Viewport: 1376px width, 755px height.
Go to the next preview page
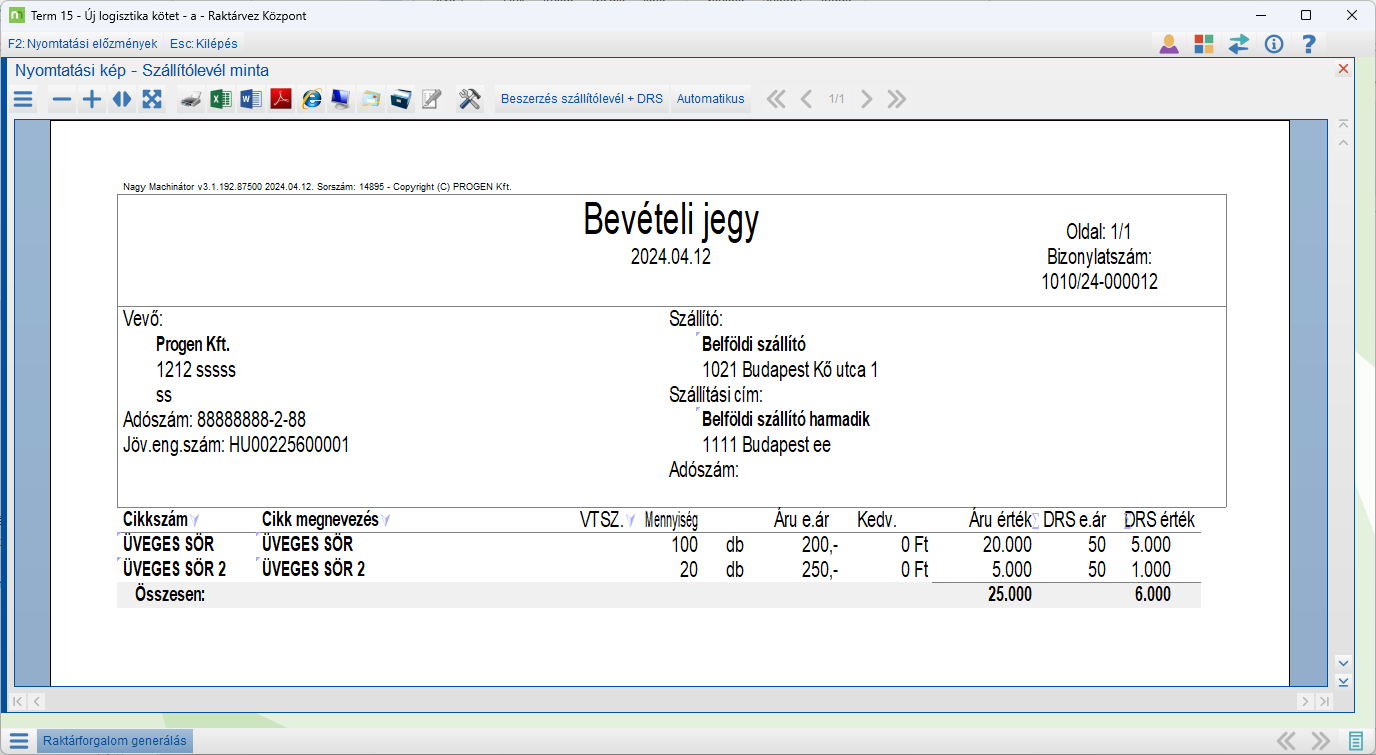(867, 99)
